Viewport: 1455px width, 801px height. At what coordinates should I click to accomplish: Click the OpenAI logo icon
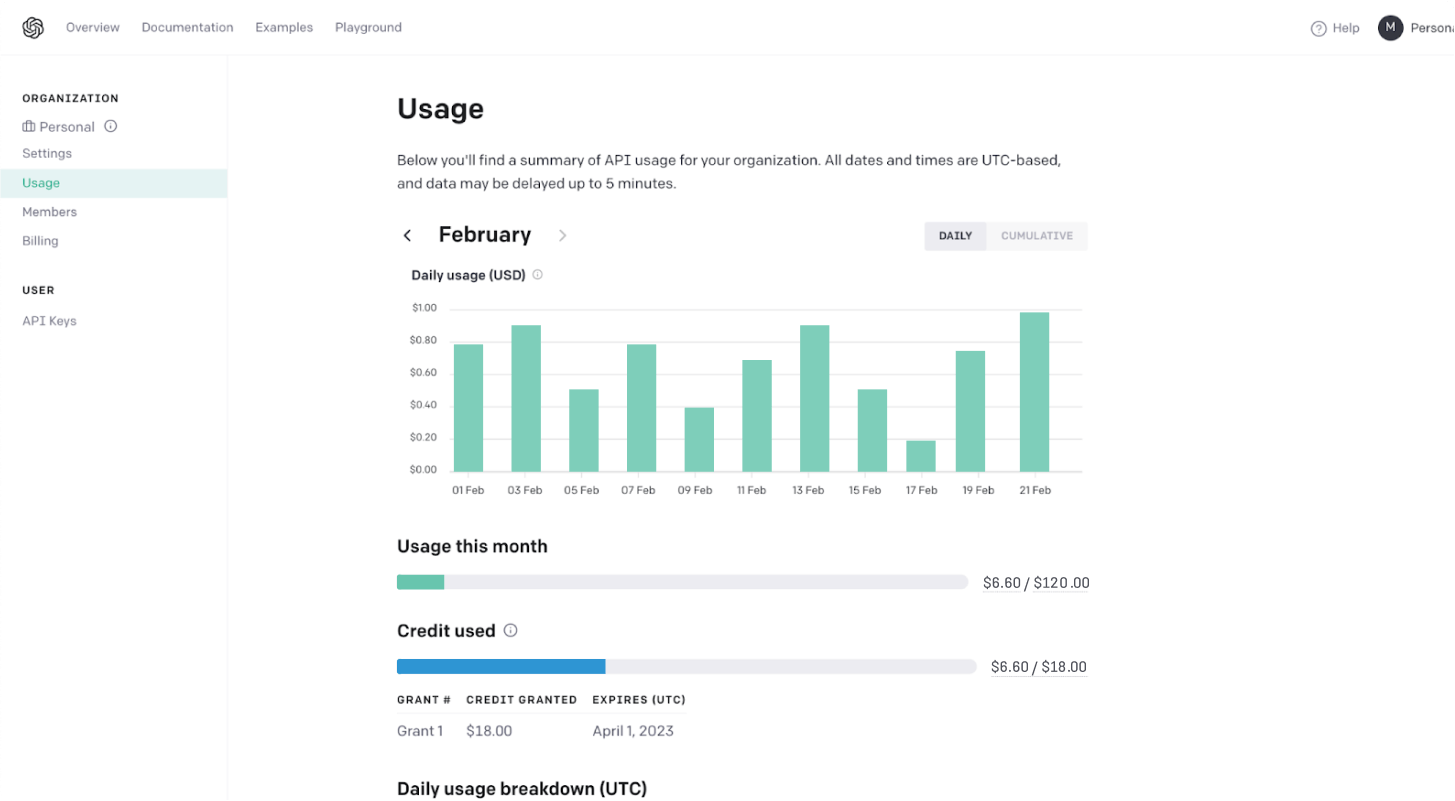33,28
